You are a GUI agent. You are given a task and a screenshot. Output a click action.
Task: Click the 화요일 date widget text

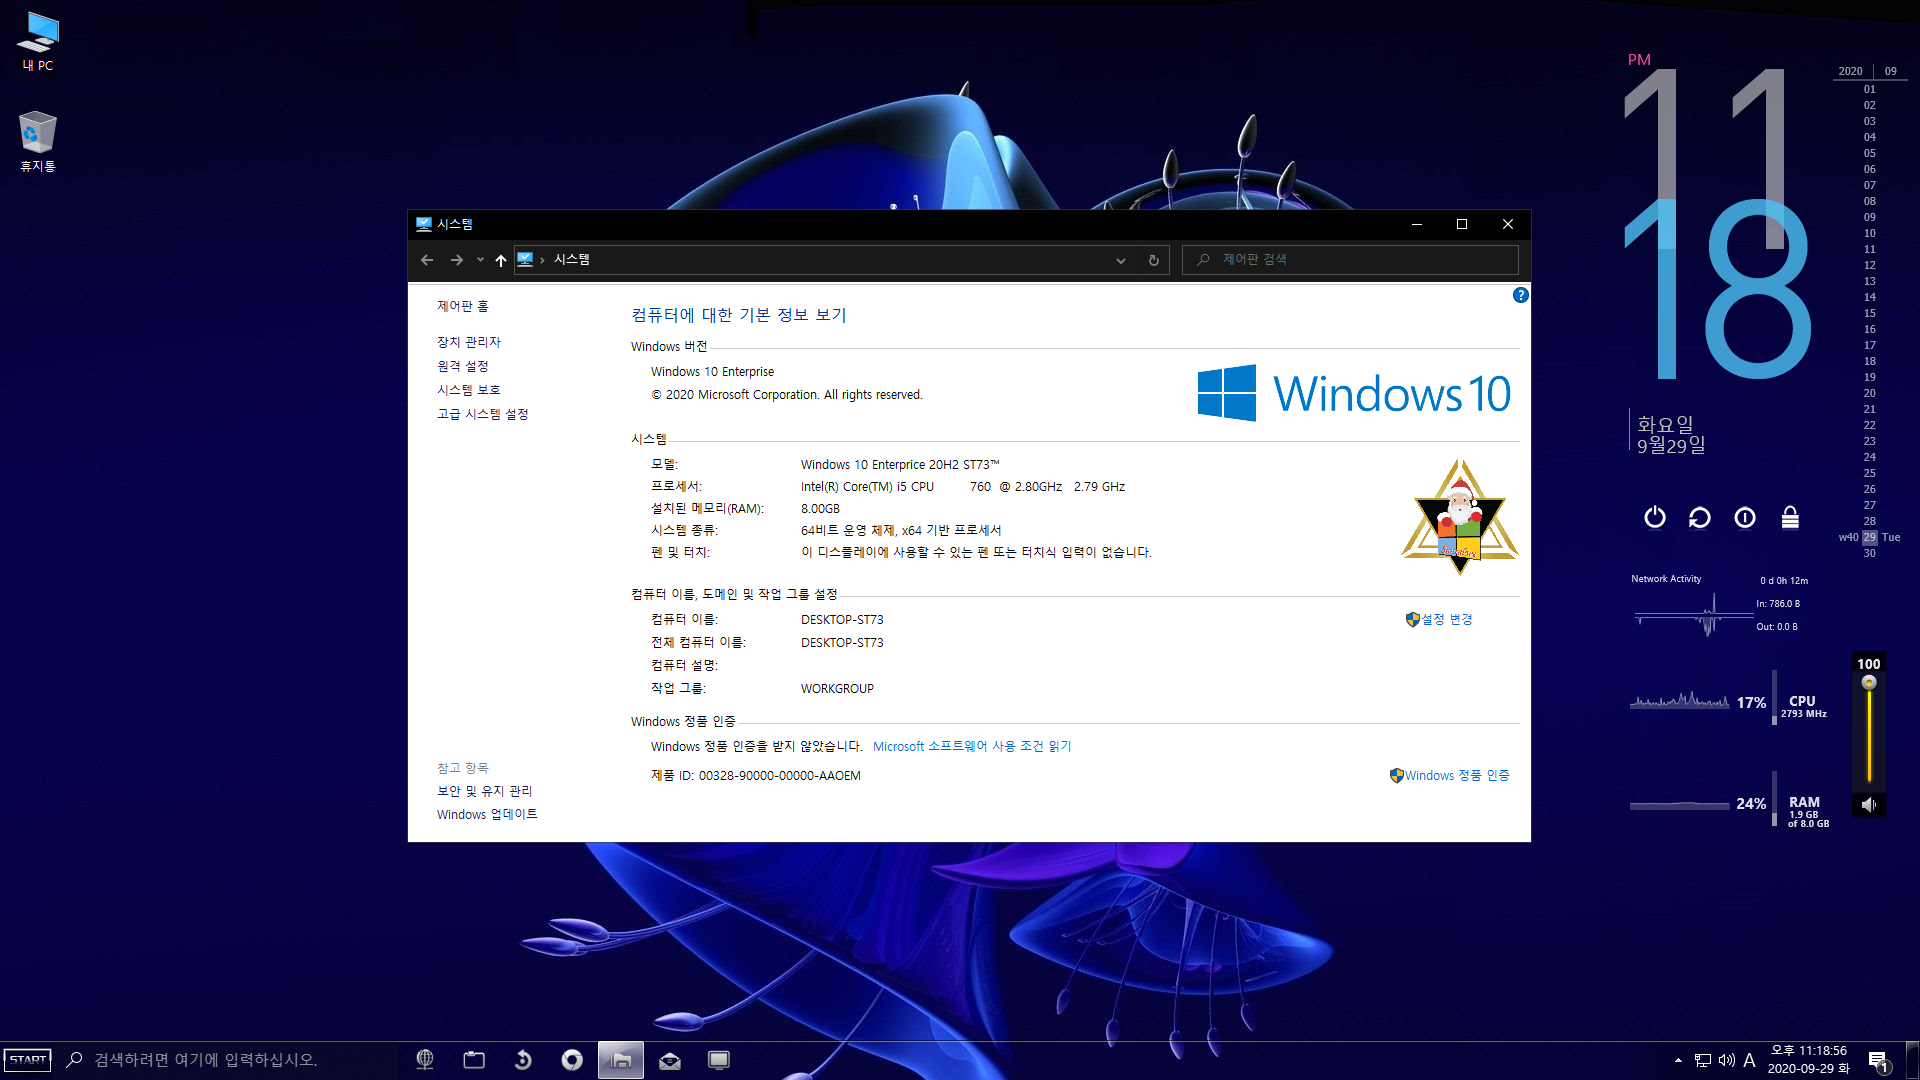click(1665, 424)
